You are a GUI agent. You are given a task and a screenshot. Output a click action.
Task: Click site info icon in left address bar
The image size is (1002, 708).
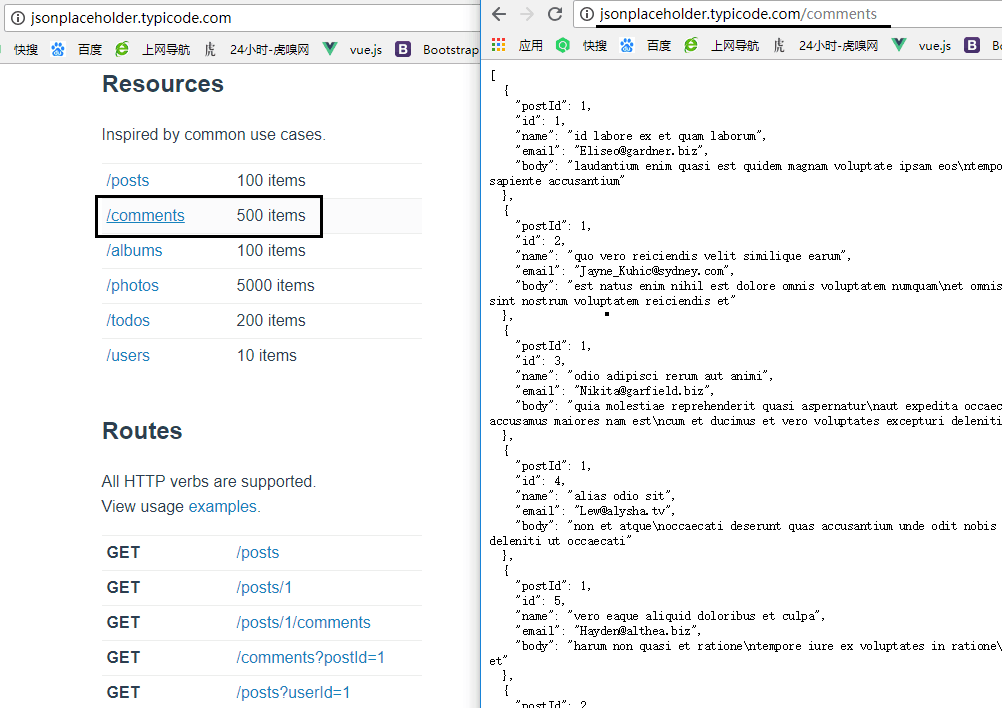tap(18, 18)
